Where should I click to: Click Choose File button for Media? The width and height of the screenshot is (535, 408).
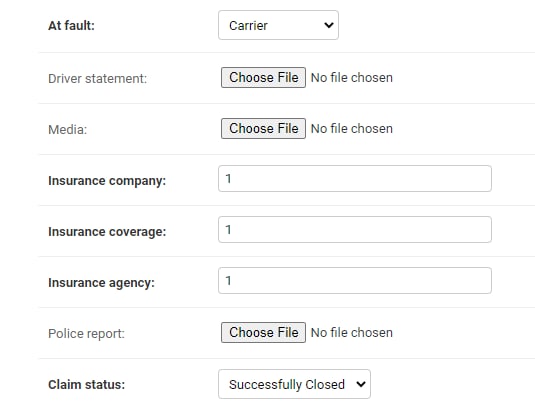tap(263, 129)
